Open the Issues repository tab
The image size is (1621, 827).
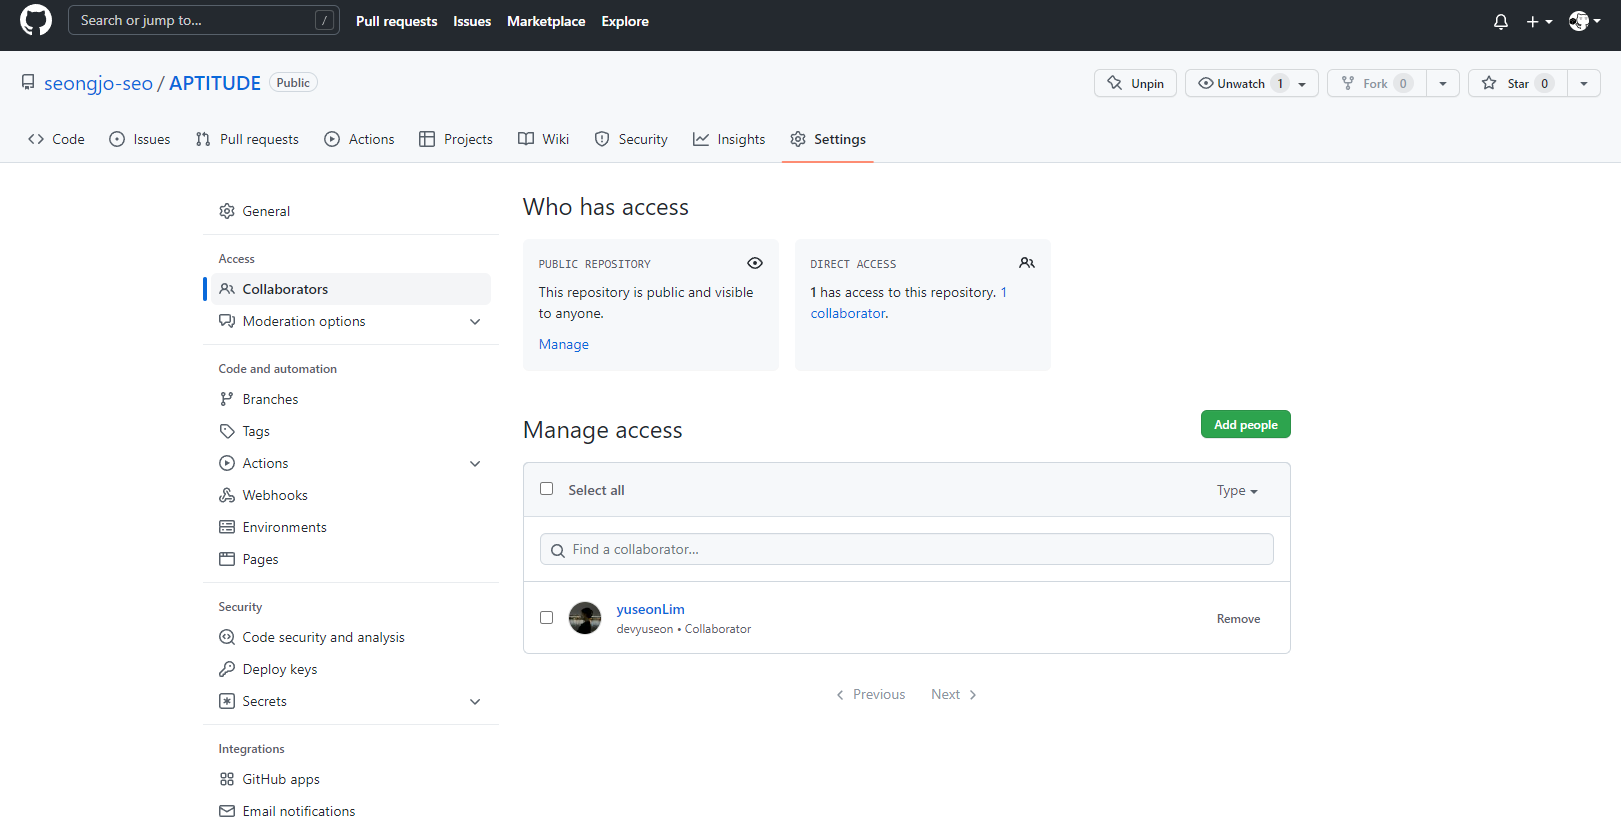[140, 139]
